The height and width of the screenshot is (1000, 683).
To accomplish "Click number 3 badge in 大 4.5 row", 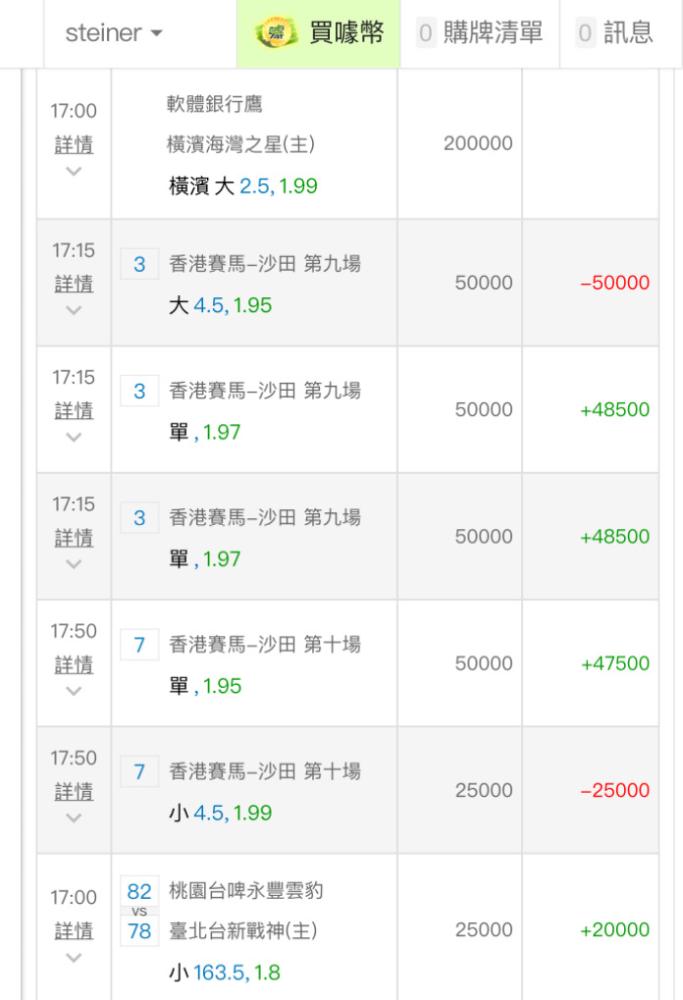I will click(140, 264).
